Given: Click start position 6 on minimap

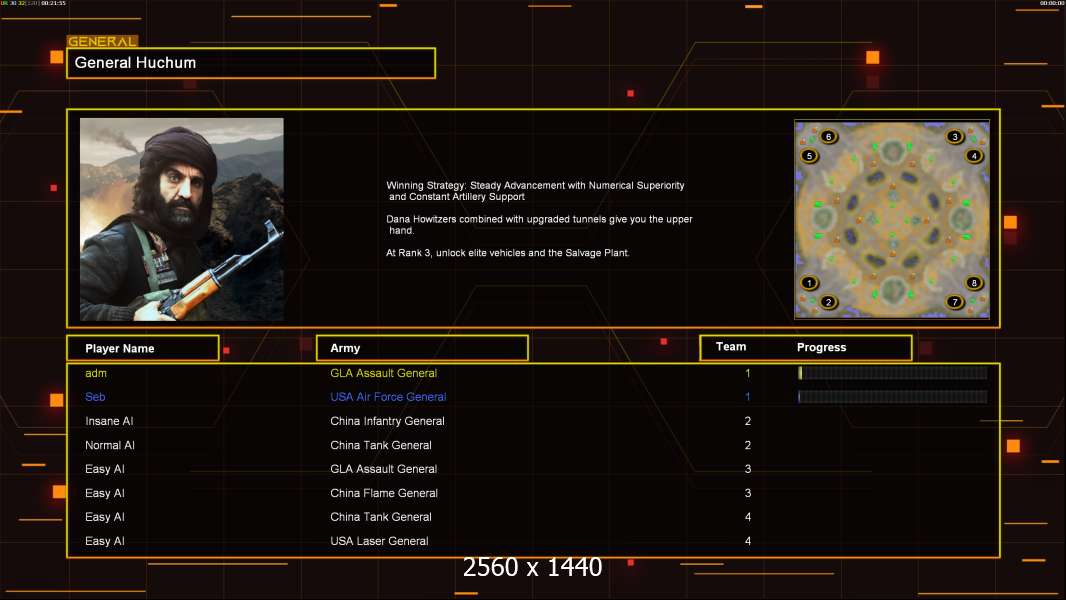Looking at the screenshot, I should pos(828,137).
